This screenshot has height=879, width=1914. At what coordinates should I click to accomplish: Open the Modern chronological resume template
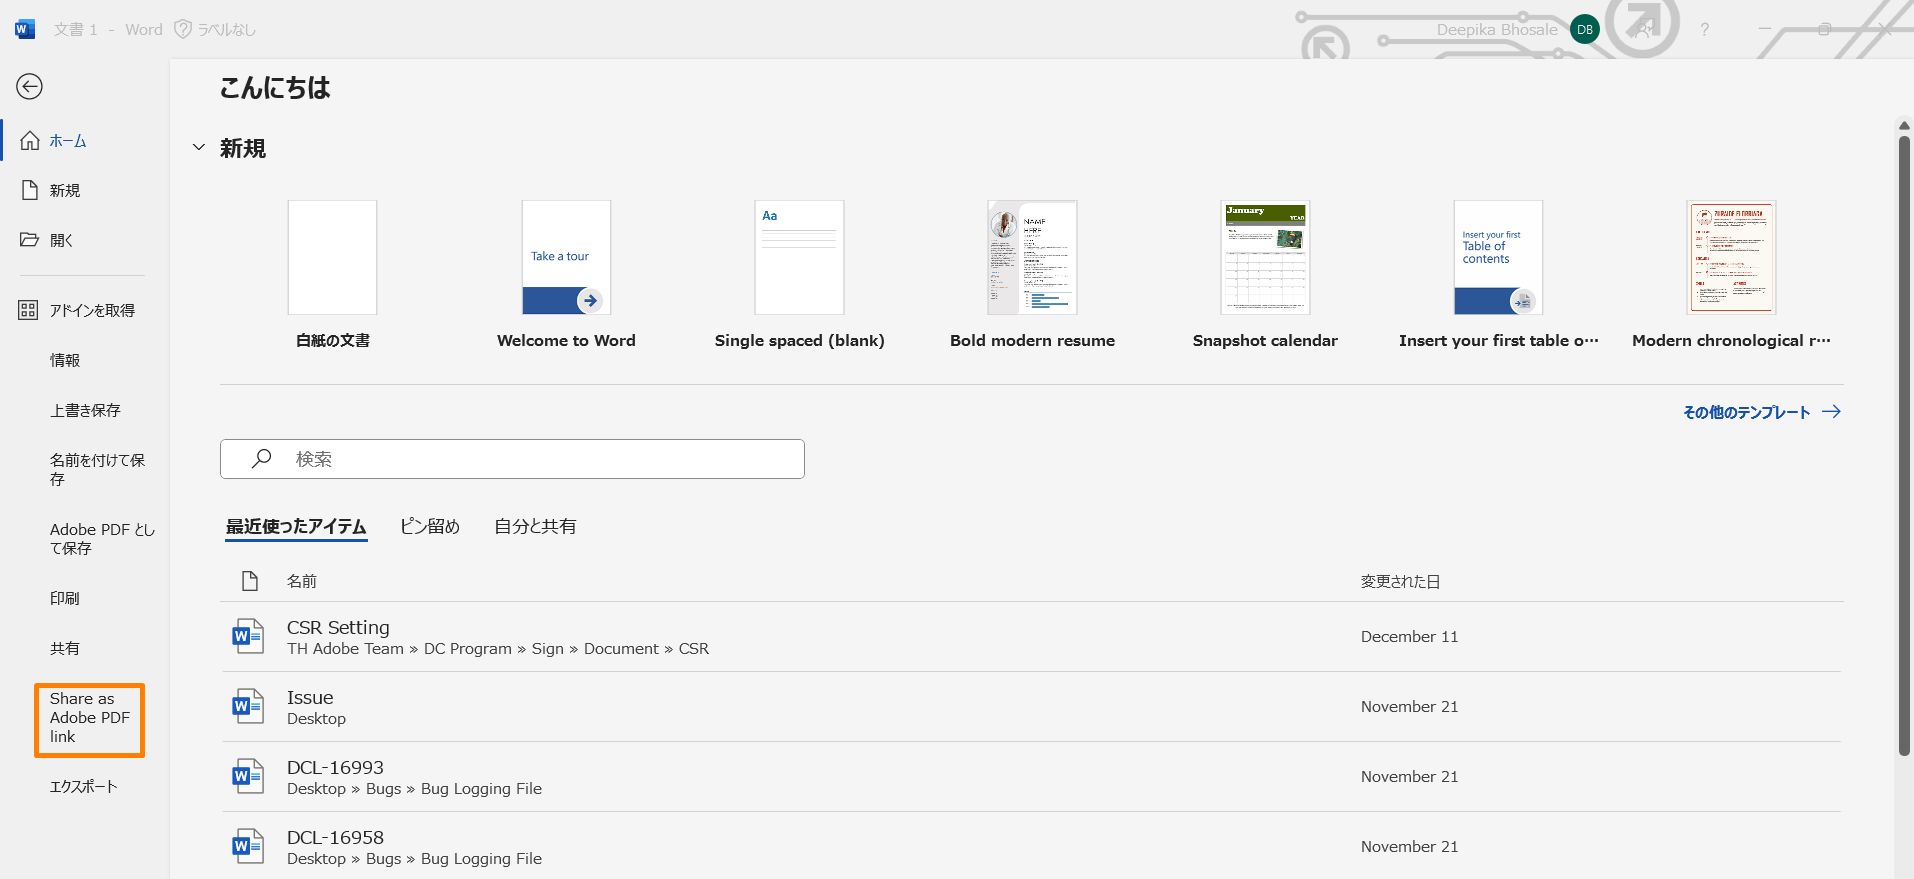tap(1731, 275)
